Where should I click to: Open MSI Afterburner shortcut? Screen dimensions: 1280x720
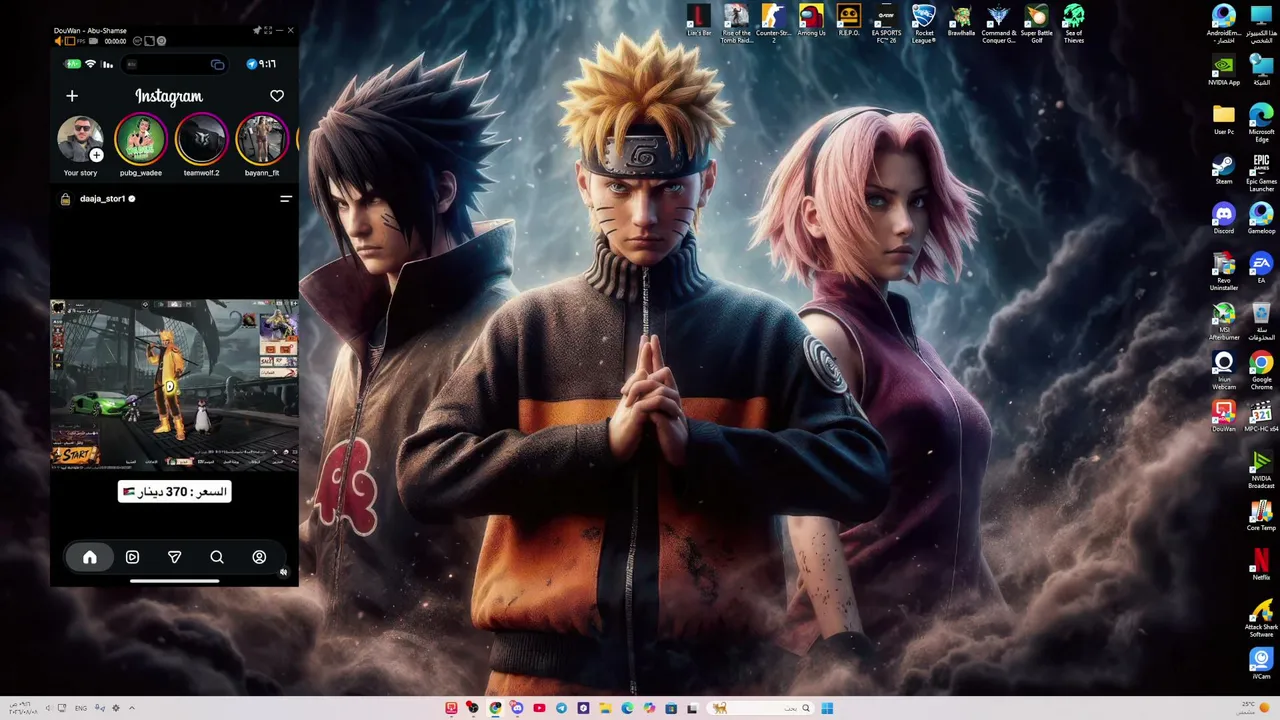(1224, 321)
